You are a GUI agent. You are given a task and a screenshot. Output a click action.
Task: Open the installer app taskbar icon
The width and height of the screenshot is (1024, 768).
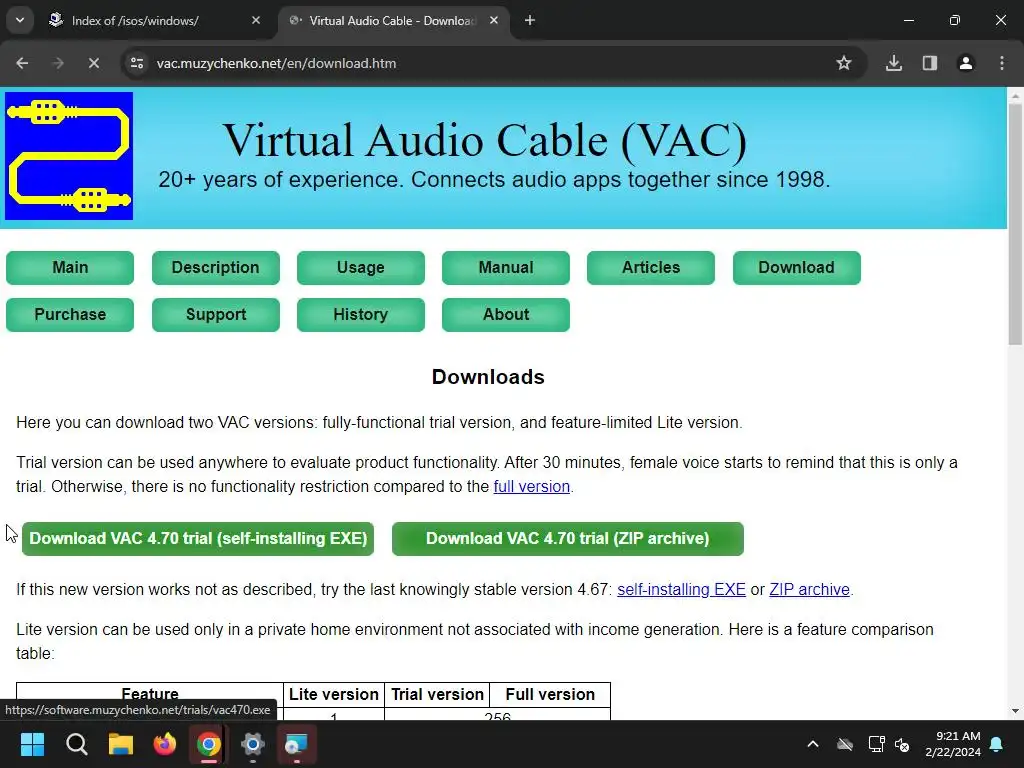(296, 744)
